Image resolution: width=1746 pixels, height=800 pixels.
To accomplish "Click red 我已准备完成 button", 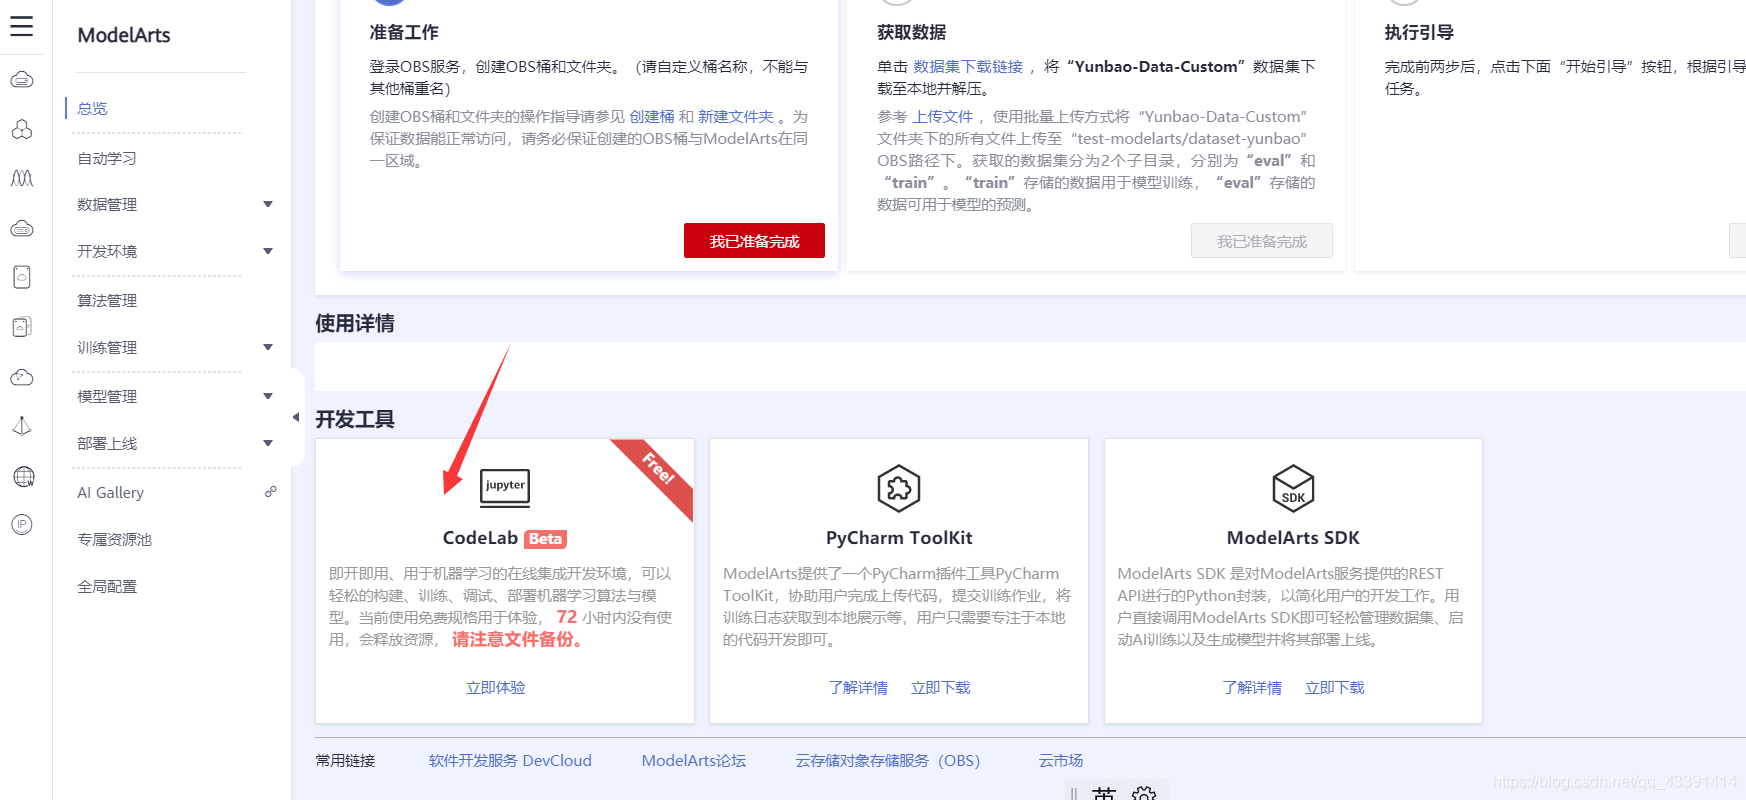I will [754, 241].
